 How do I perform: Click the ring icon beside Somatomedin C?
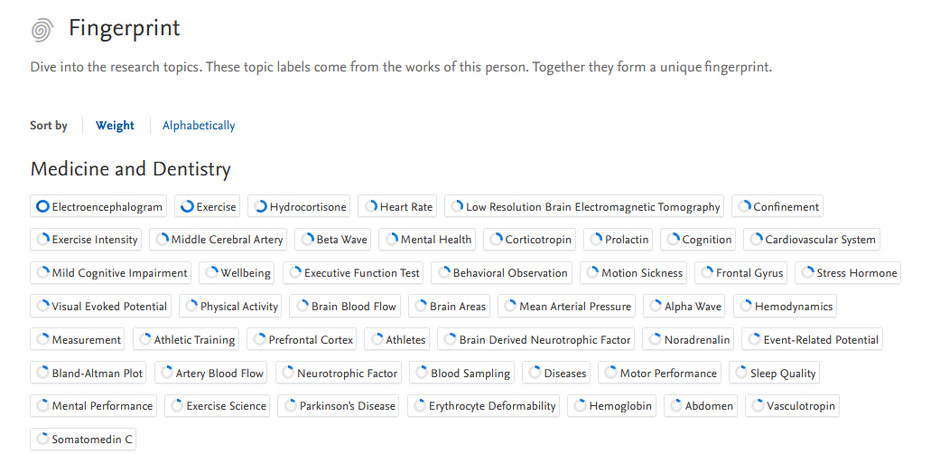42,439
